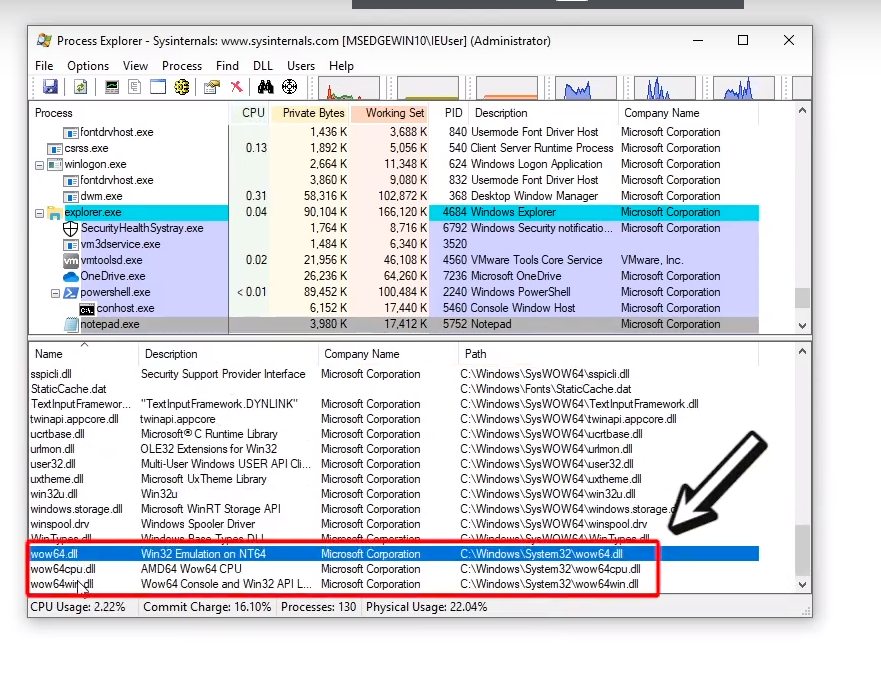Collapse the winlogon.exe process tree
The image size is (881, 676).
click(39, 165)
